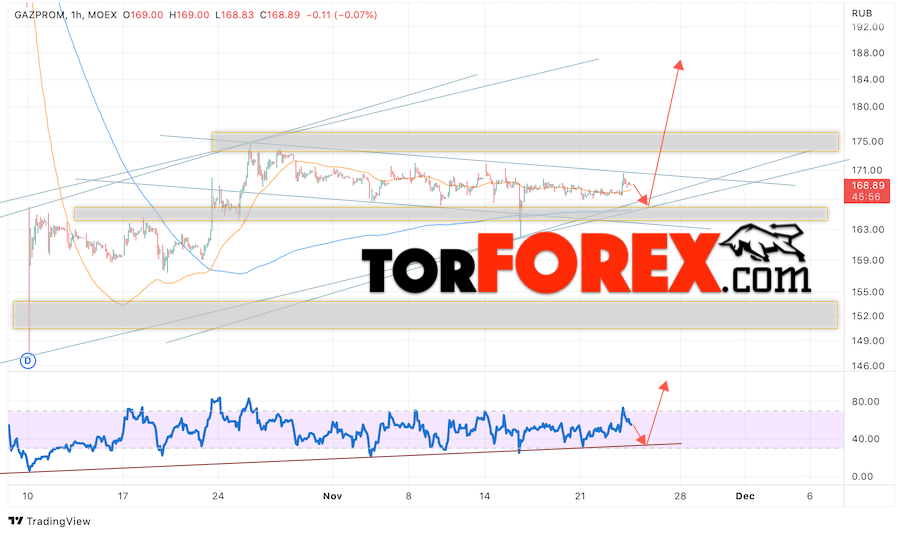Screen dimensions: 903x535
Task: Click the 14 date on time axis
Action: coord(484,496)
